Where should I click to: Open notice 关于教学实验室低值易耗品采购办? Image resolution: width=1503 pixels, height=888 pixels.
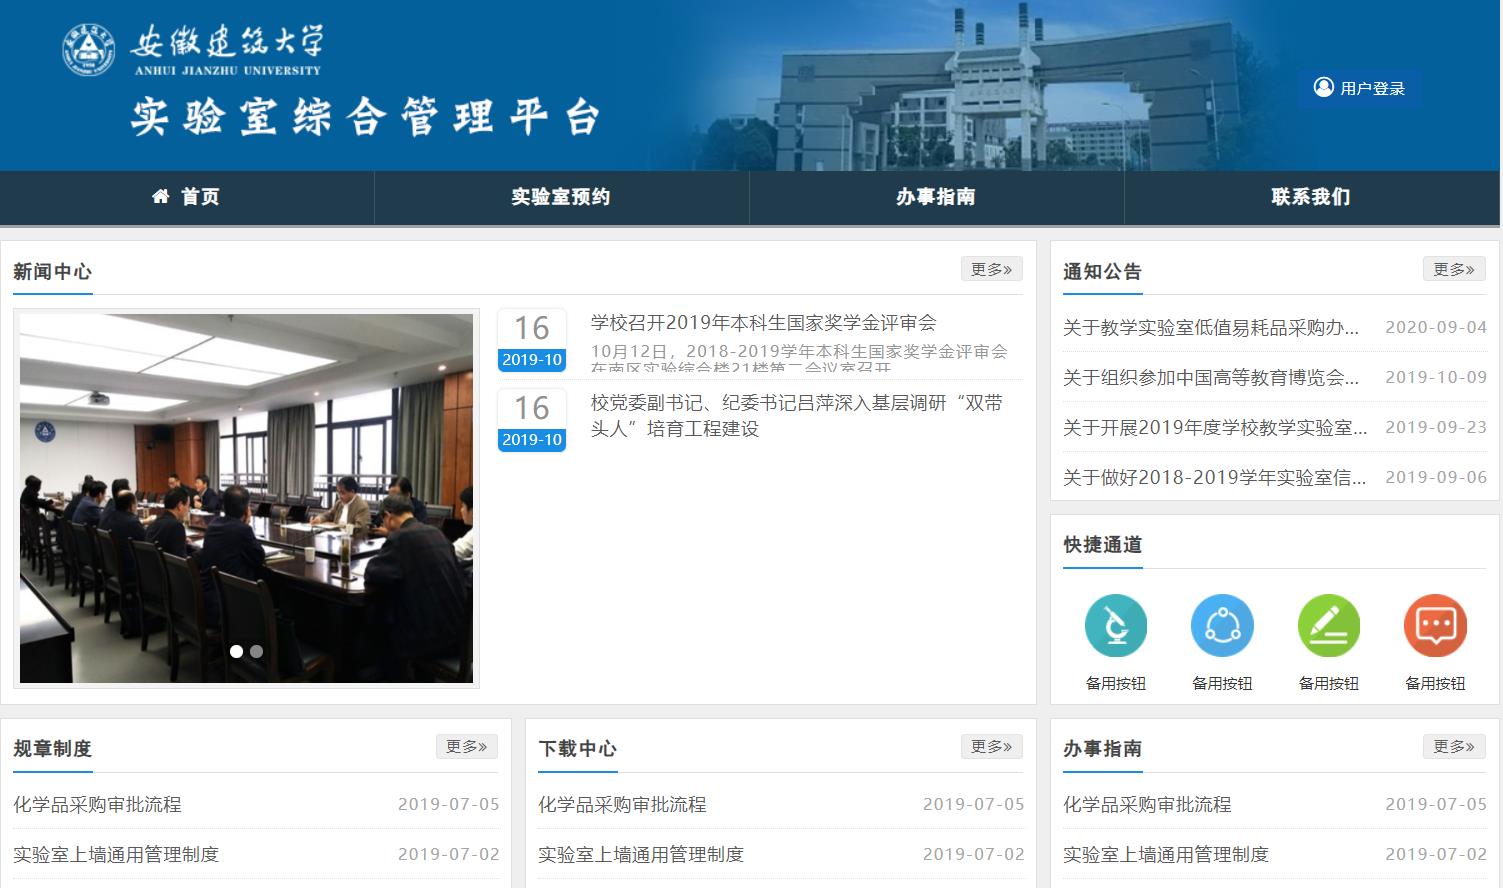coord(1210,327)
